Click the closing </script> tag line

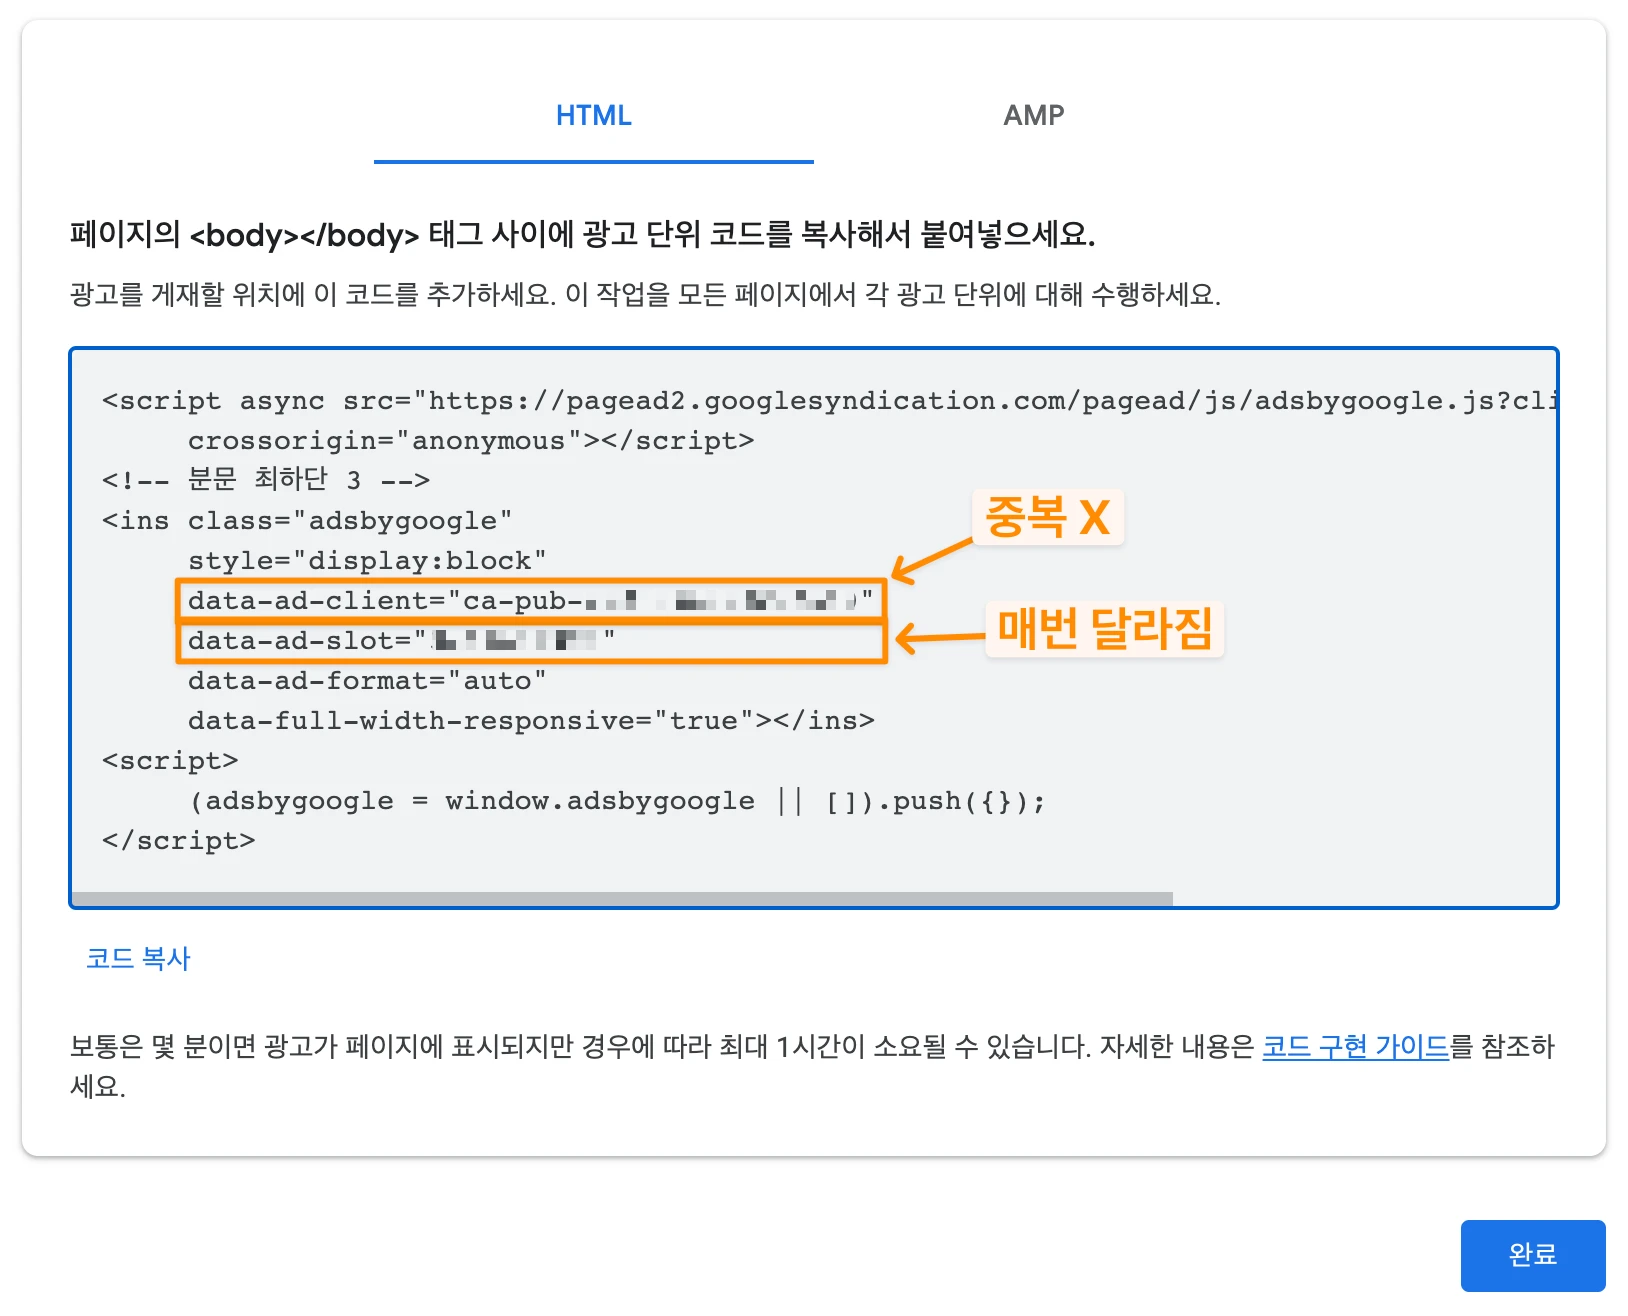point(178,841)
